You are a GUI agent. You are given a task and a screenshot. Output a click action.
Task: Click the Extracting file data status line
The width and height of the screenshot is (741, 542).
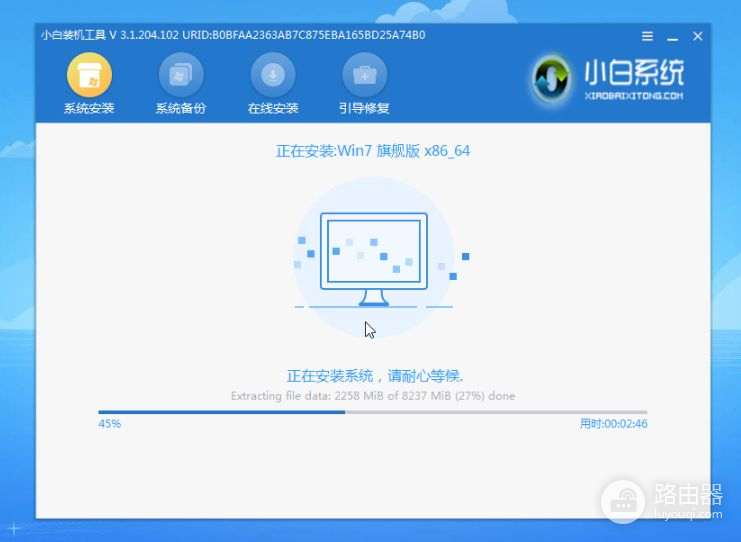point(373,396)
